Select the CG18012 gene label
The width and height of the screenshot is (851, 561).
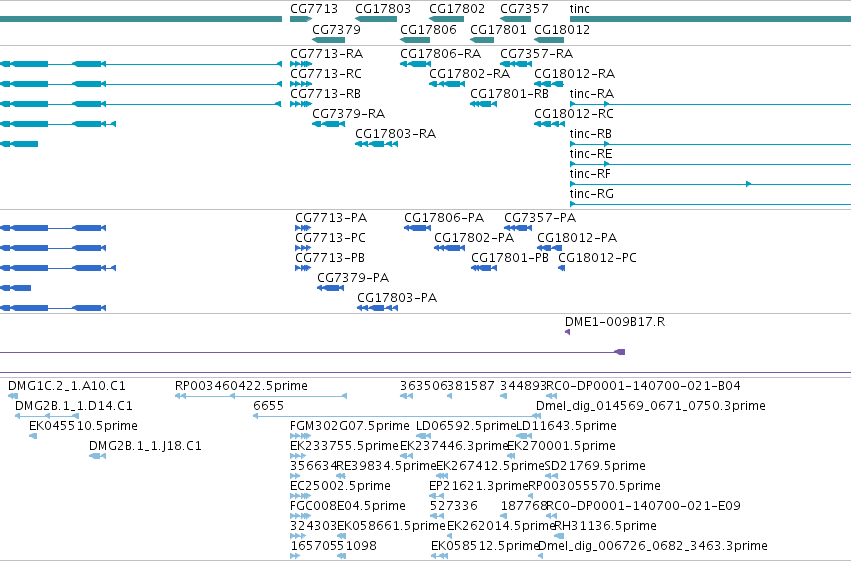[x=562, y=29]
